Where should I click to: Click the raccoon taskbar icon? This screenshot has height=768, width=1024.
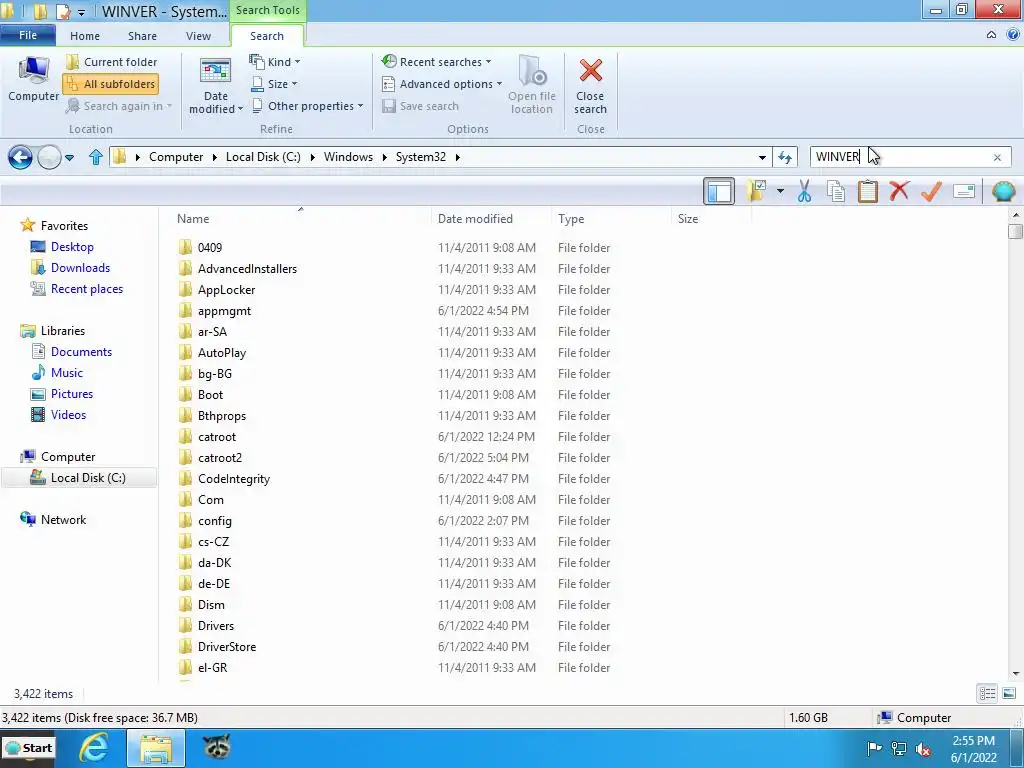[x=216, y=748]
